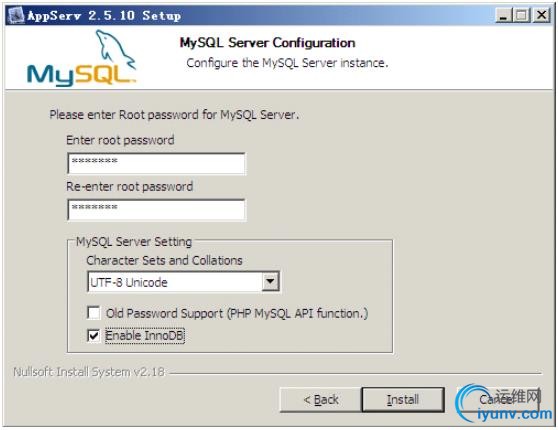Start installation with the Install button
Screen dimensions: 558x430
pyautogui.click(x=403, y=400)
